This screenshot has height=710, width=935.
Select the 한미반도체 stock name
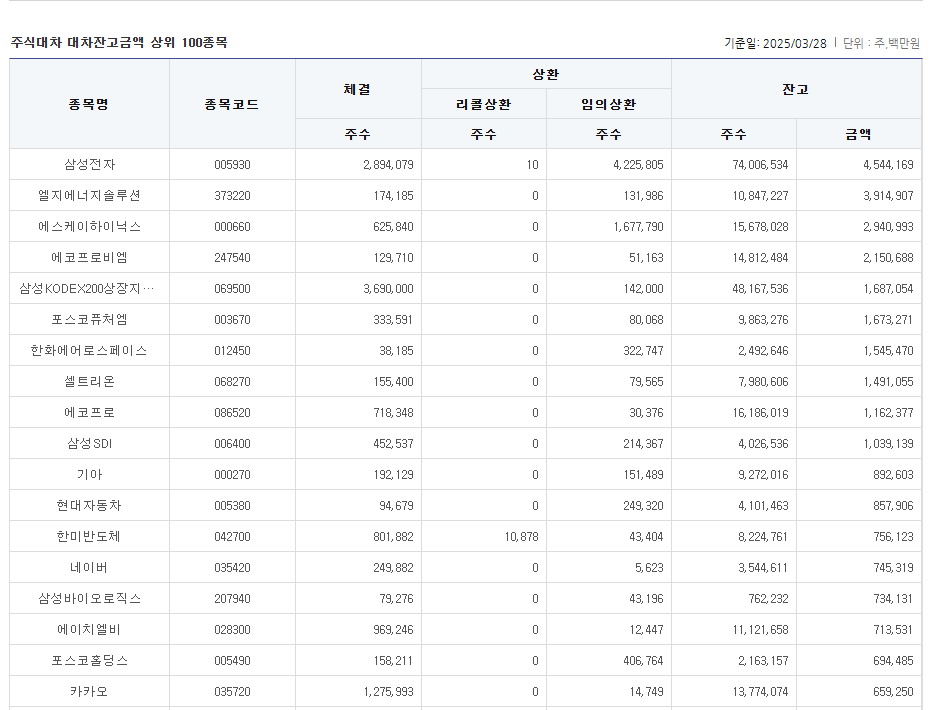tap(89, 537)
